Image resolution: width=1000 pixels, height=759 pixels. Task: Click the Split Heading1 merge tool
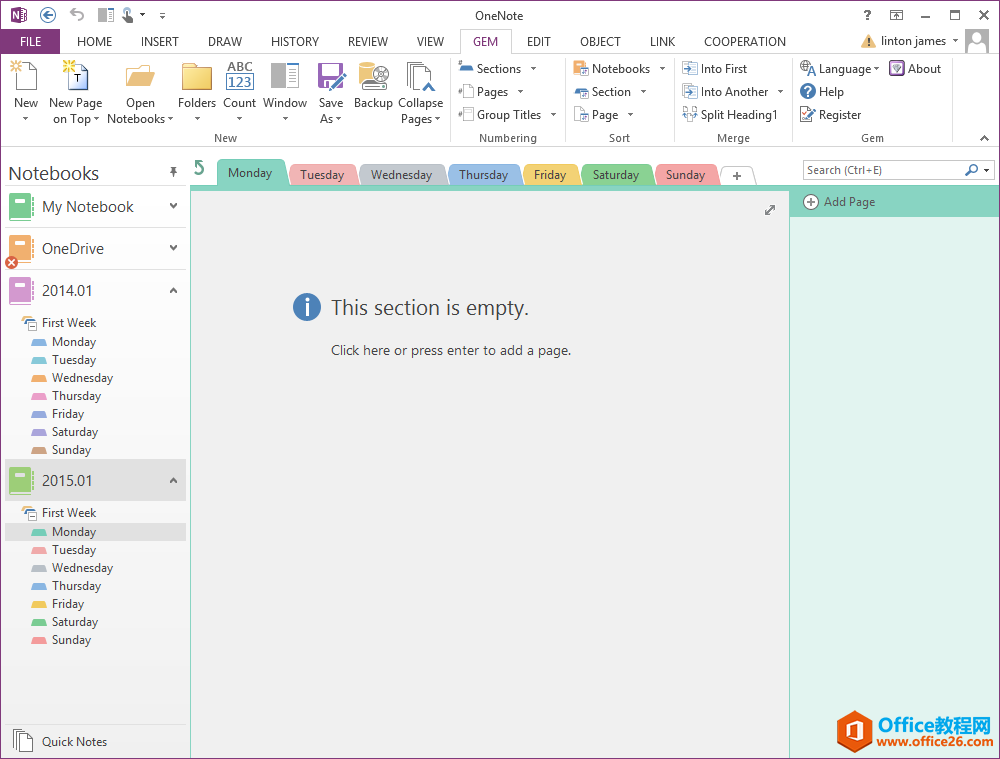coord(730,115)
